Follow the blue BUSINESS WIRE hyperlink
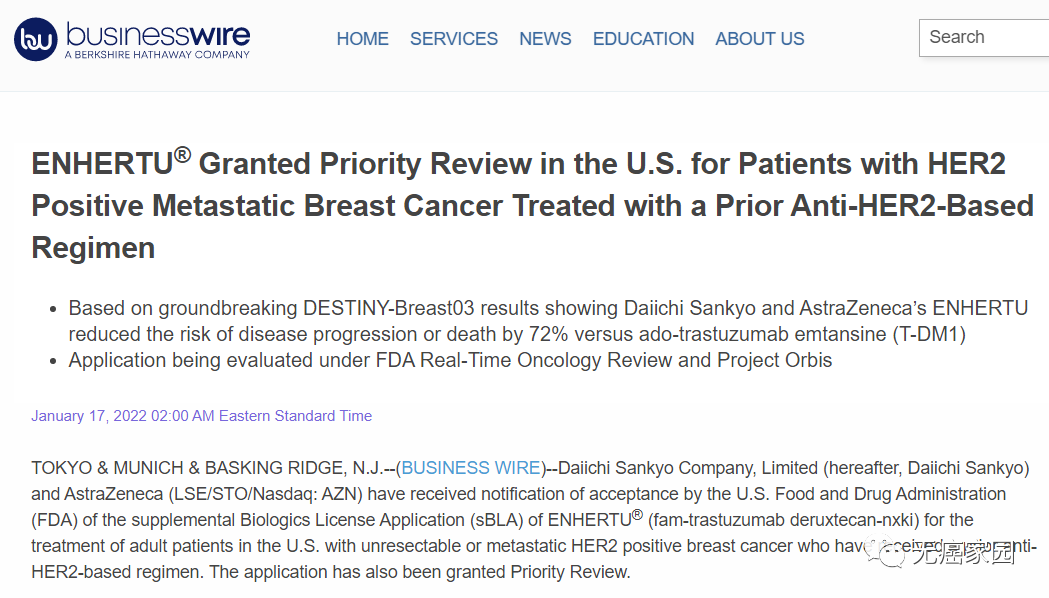1049x598 pixels. click(471, 468)
